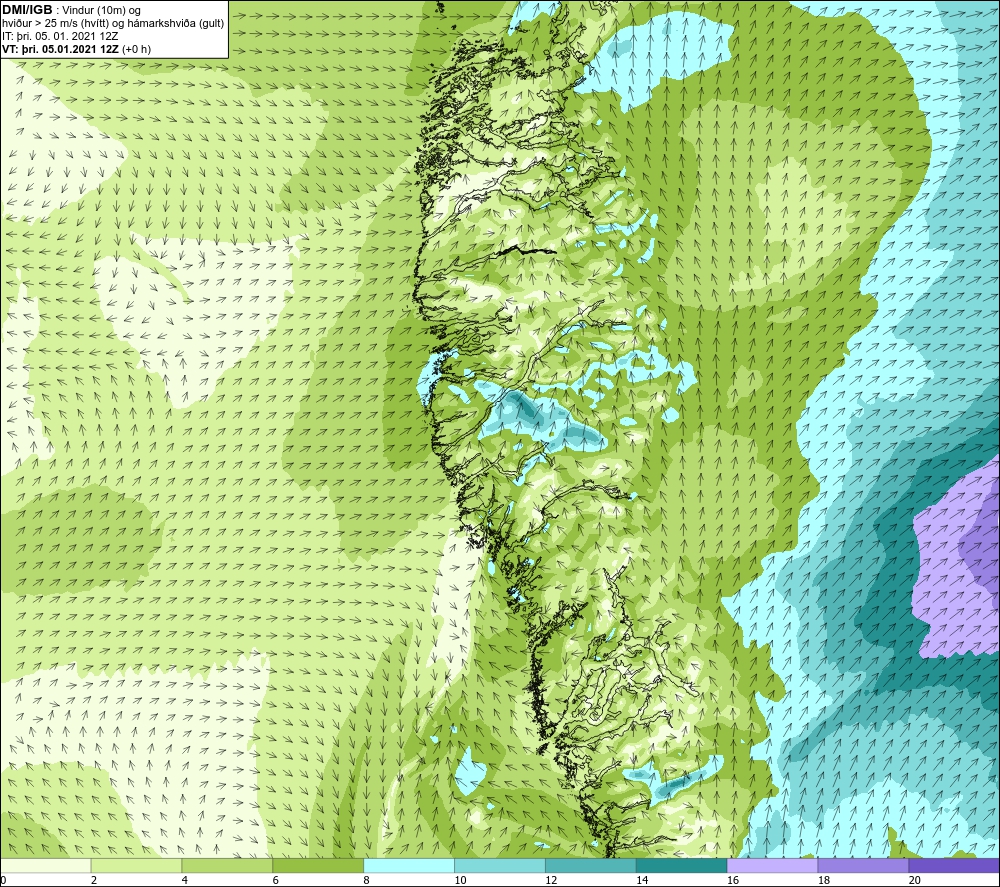Click the 12–14 m/s teal legend swatch
The width and height of the screenshot is (1000, 887).
pos(591,865)
